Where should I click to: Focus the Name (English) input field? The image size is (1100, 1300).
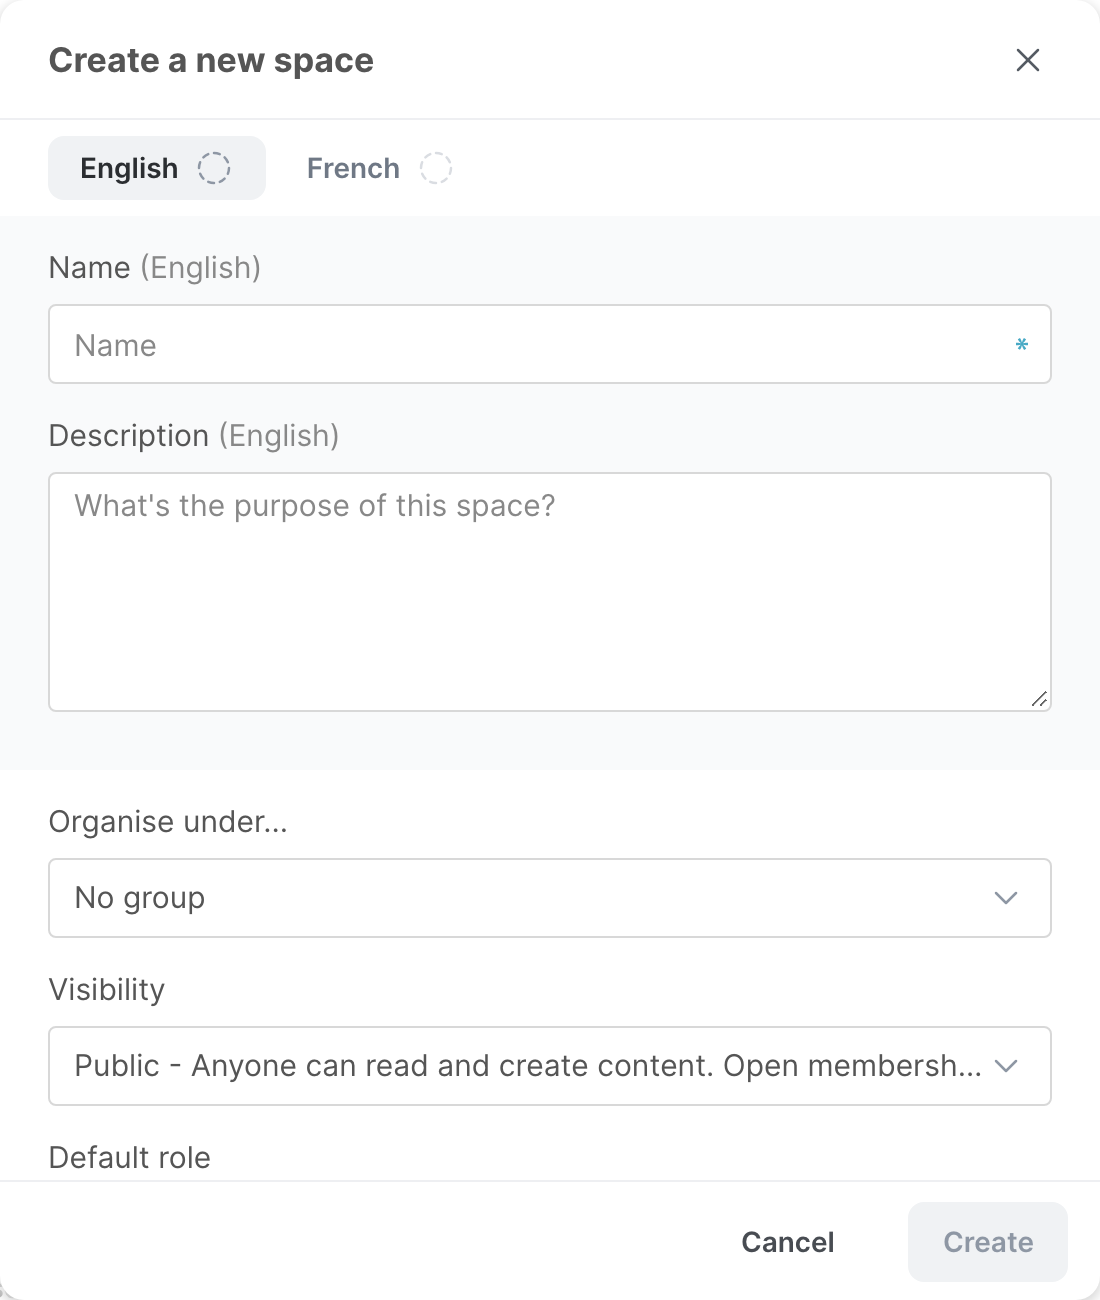pos(550,344)
